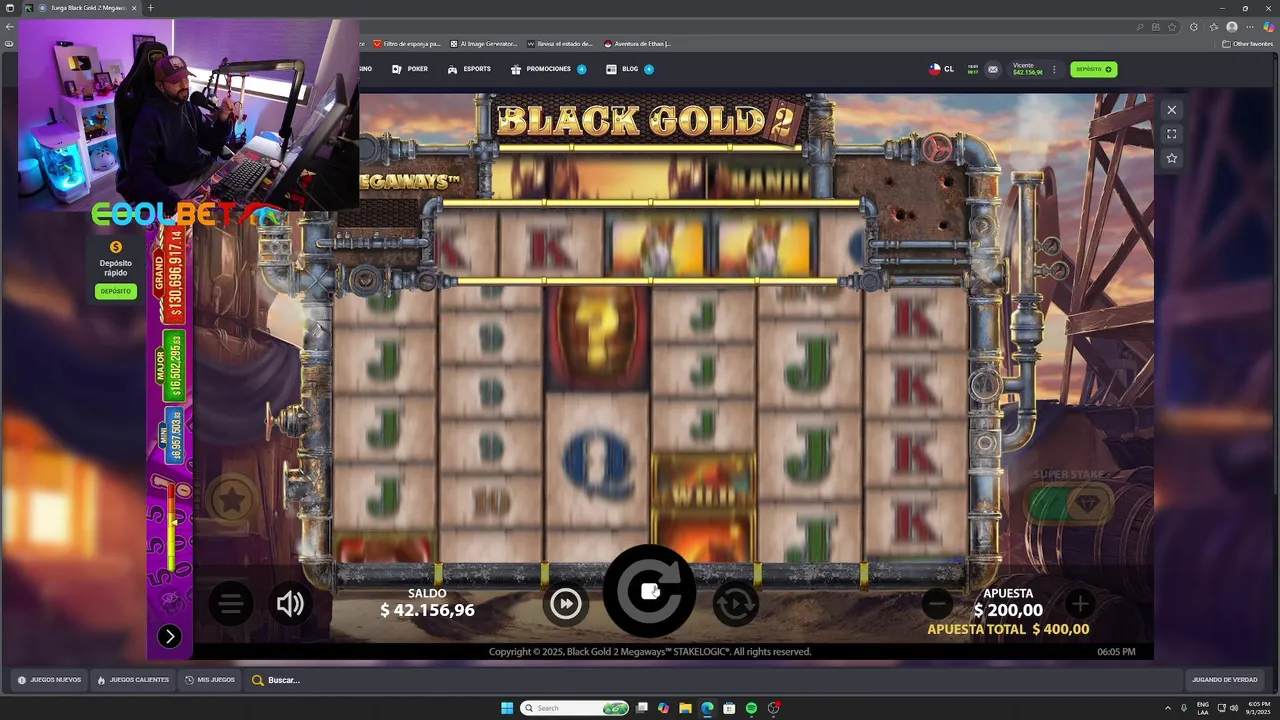The height and width of the screenshot is (720, 1280).
Task: Stop the spin with the center button
Action: 649,591
